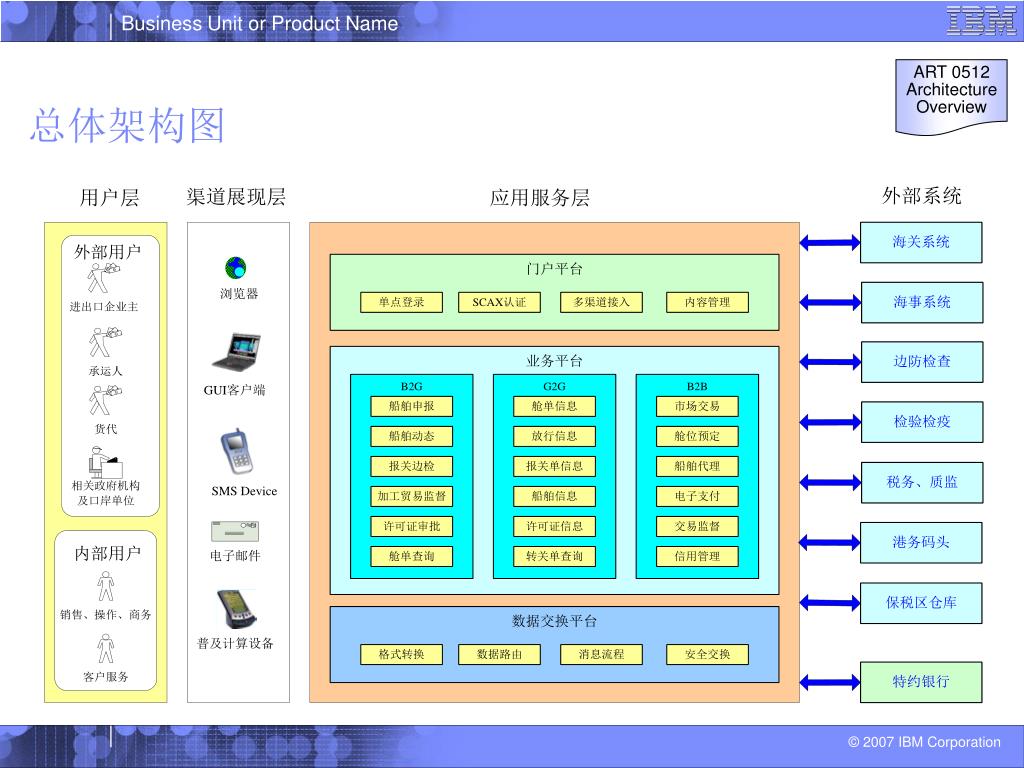The height and width of the screenshot is (768, 1024).
Task: Select 许可证审批 box
Action: pos(411,526)
